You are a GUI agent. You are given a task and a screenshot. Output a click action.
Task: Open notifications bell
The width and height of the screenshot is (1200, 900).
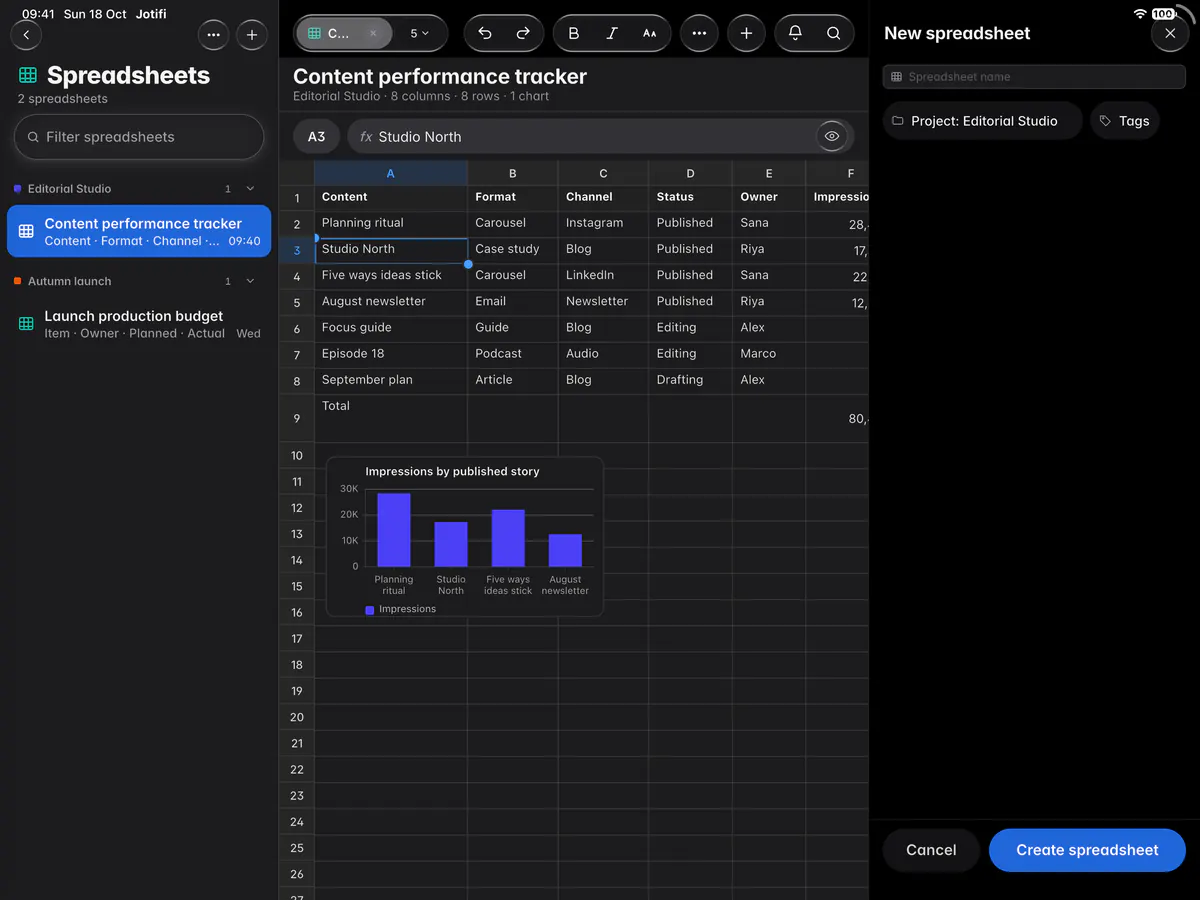(795, 33)
